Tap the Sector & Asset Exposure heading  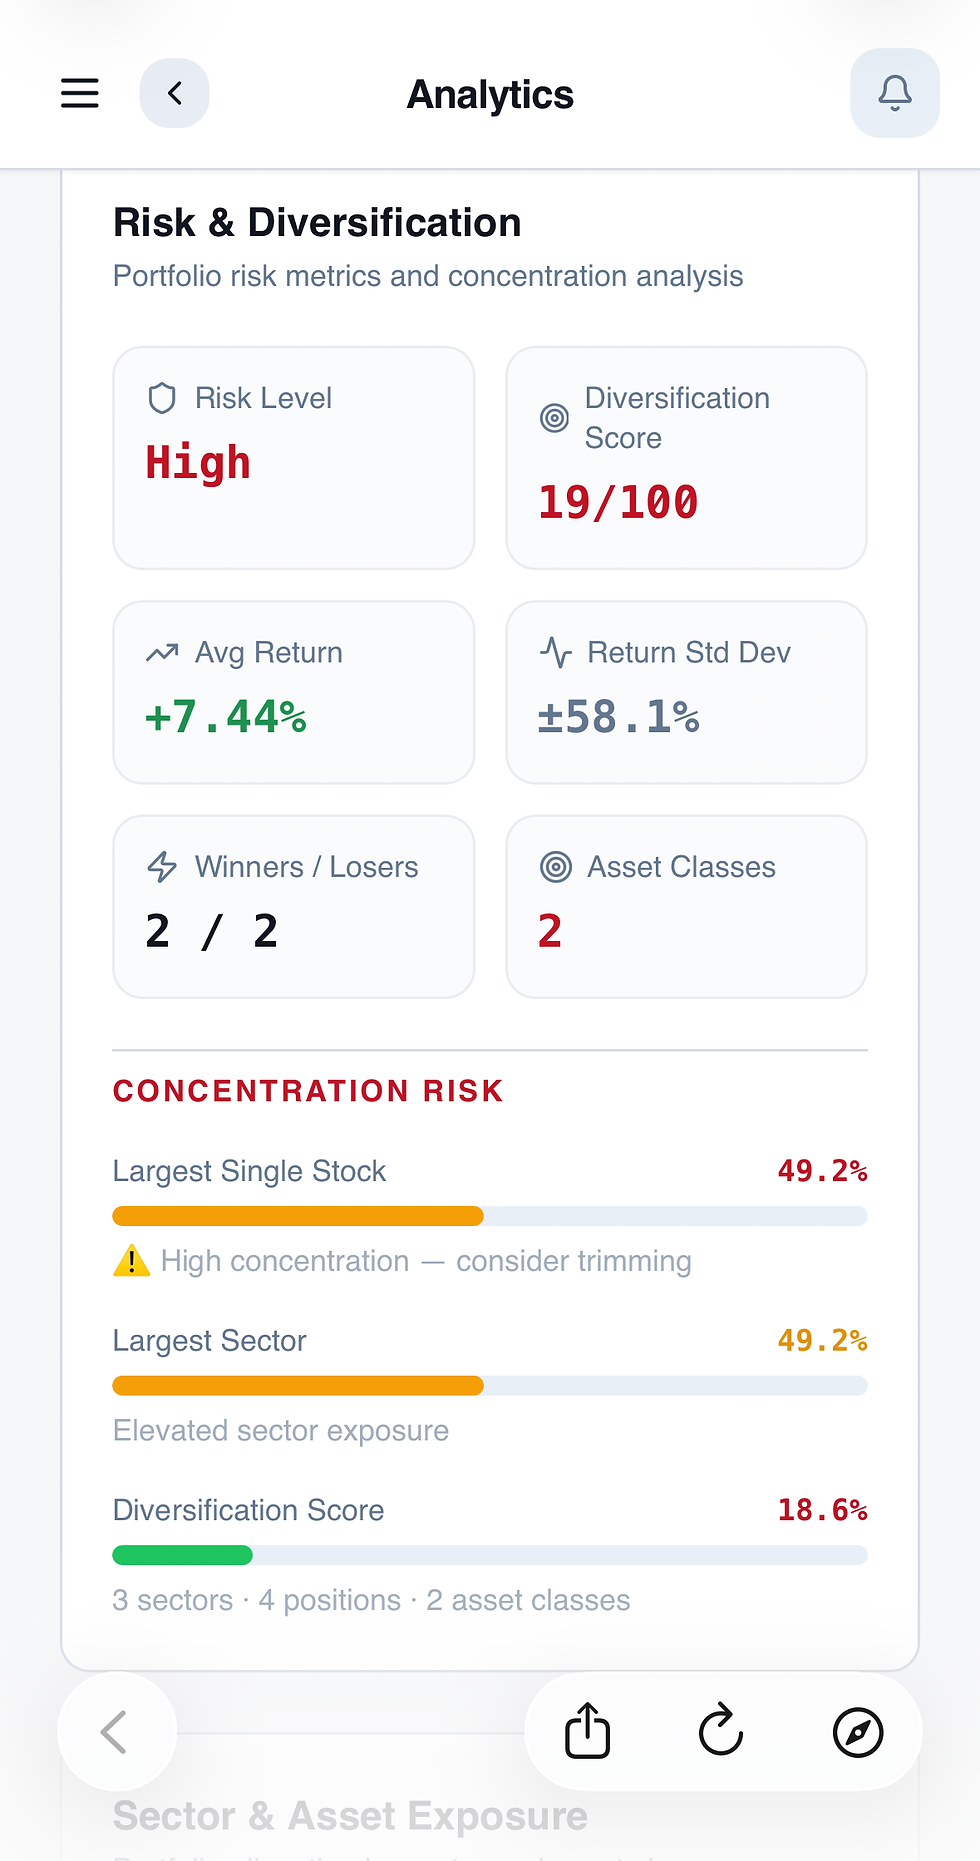pos(350,1816)
